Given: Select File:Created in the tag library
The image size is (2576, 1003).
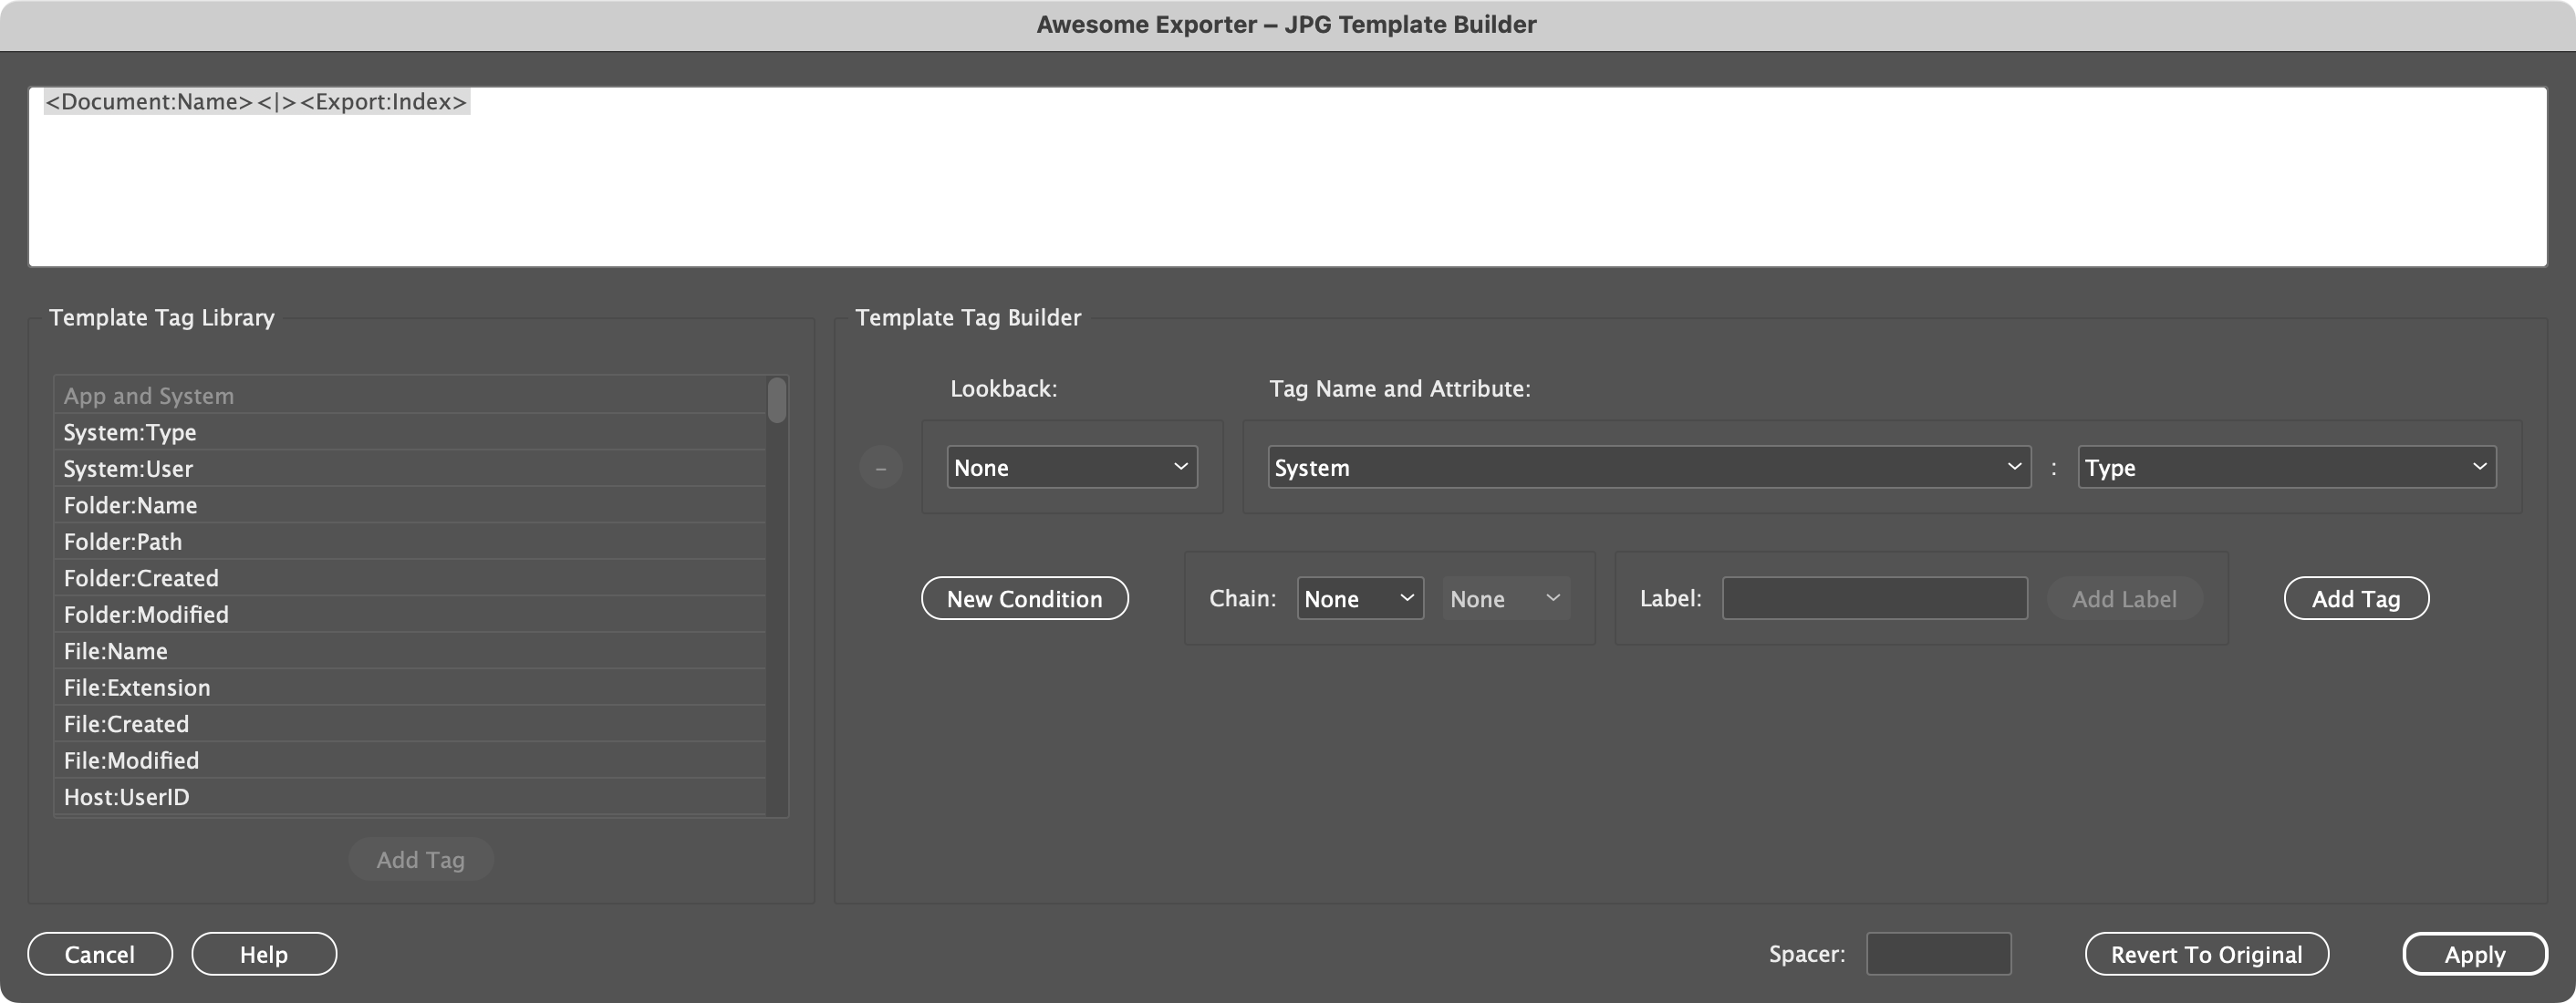Looking at the screenshot, I should [x=409, y=724].
